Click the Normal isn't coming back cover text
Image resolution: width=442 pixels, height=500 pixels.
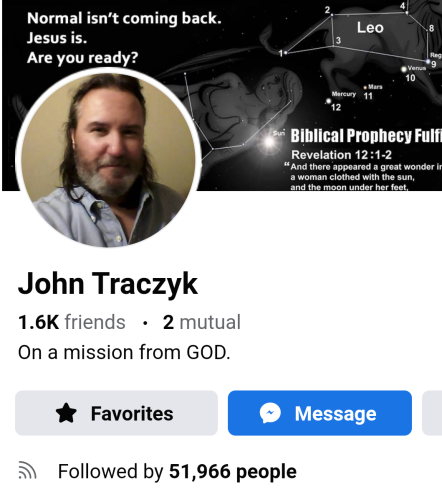[x=124, y=38]
